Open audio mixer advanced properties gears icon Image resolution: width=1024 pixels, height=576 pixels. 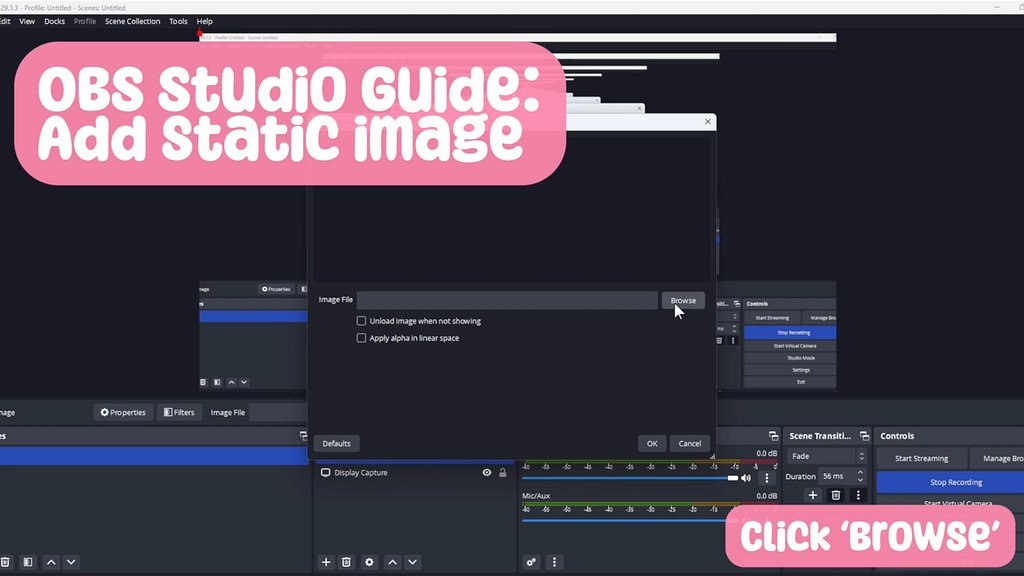(532, 562)
